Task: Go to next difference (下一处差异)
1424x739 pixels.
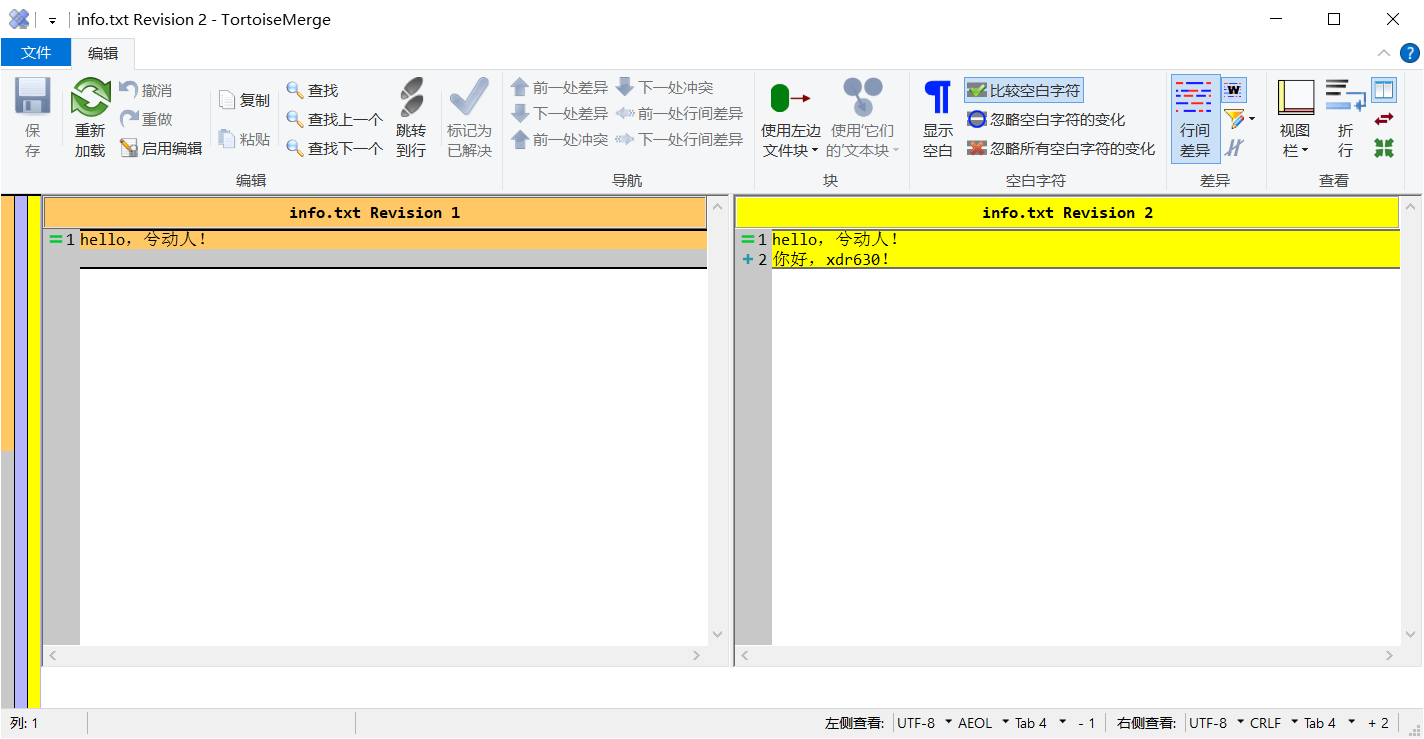Action: pos(560,113)
